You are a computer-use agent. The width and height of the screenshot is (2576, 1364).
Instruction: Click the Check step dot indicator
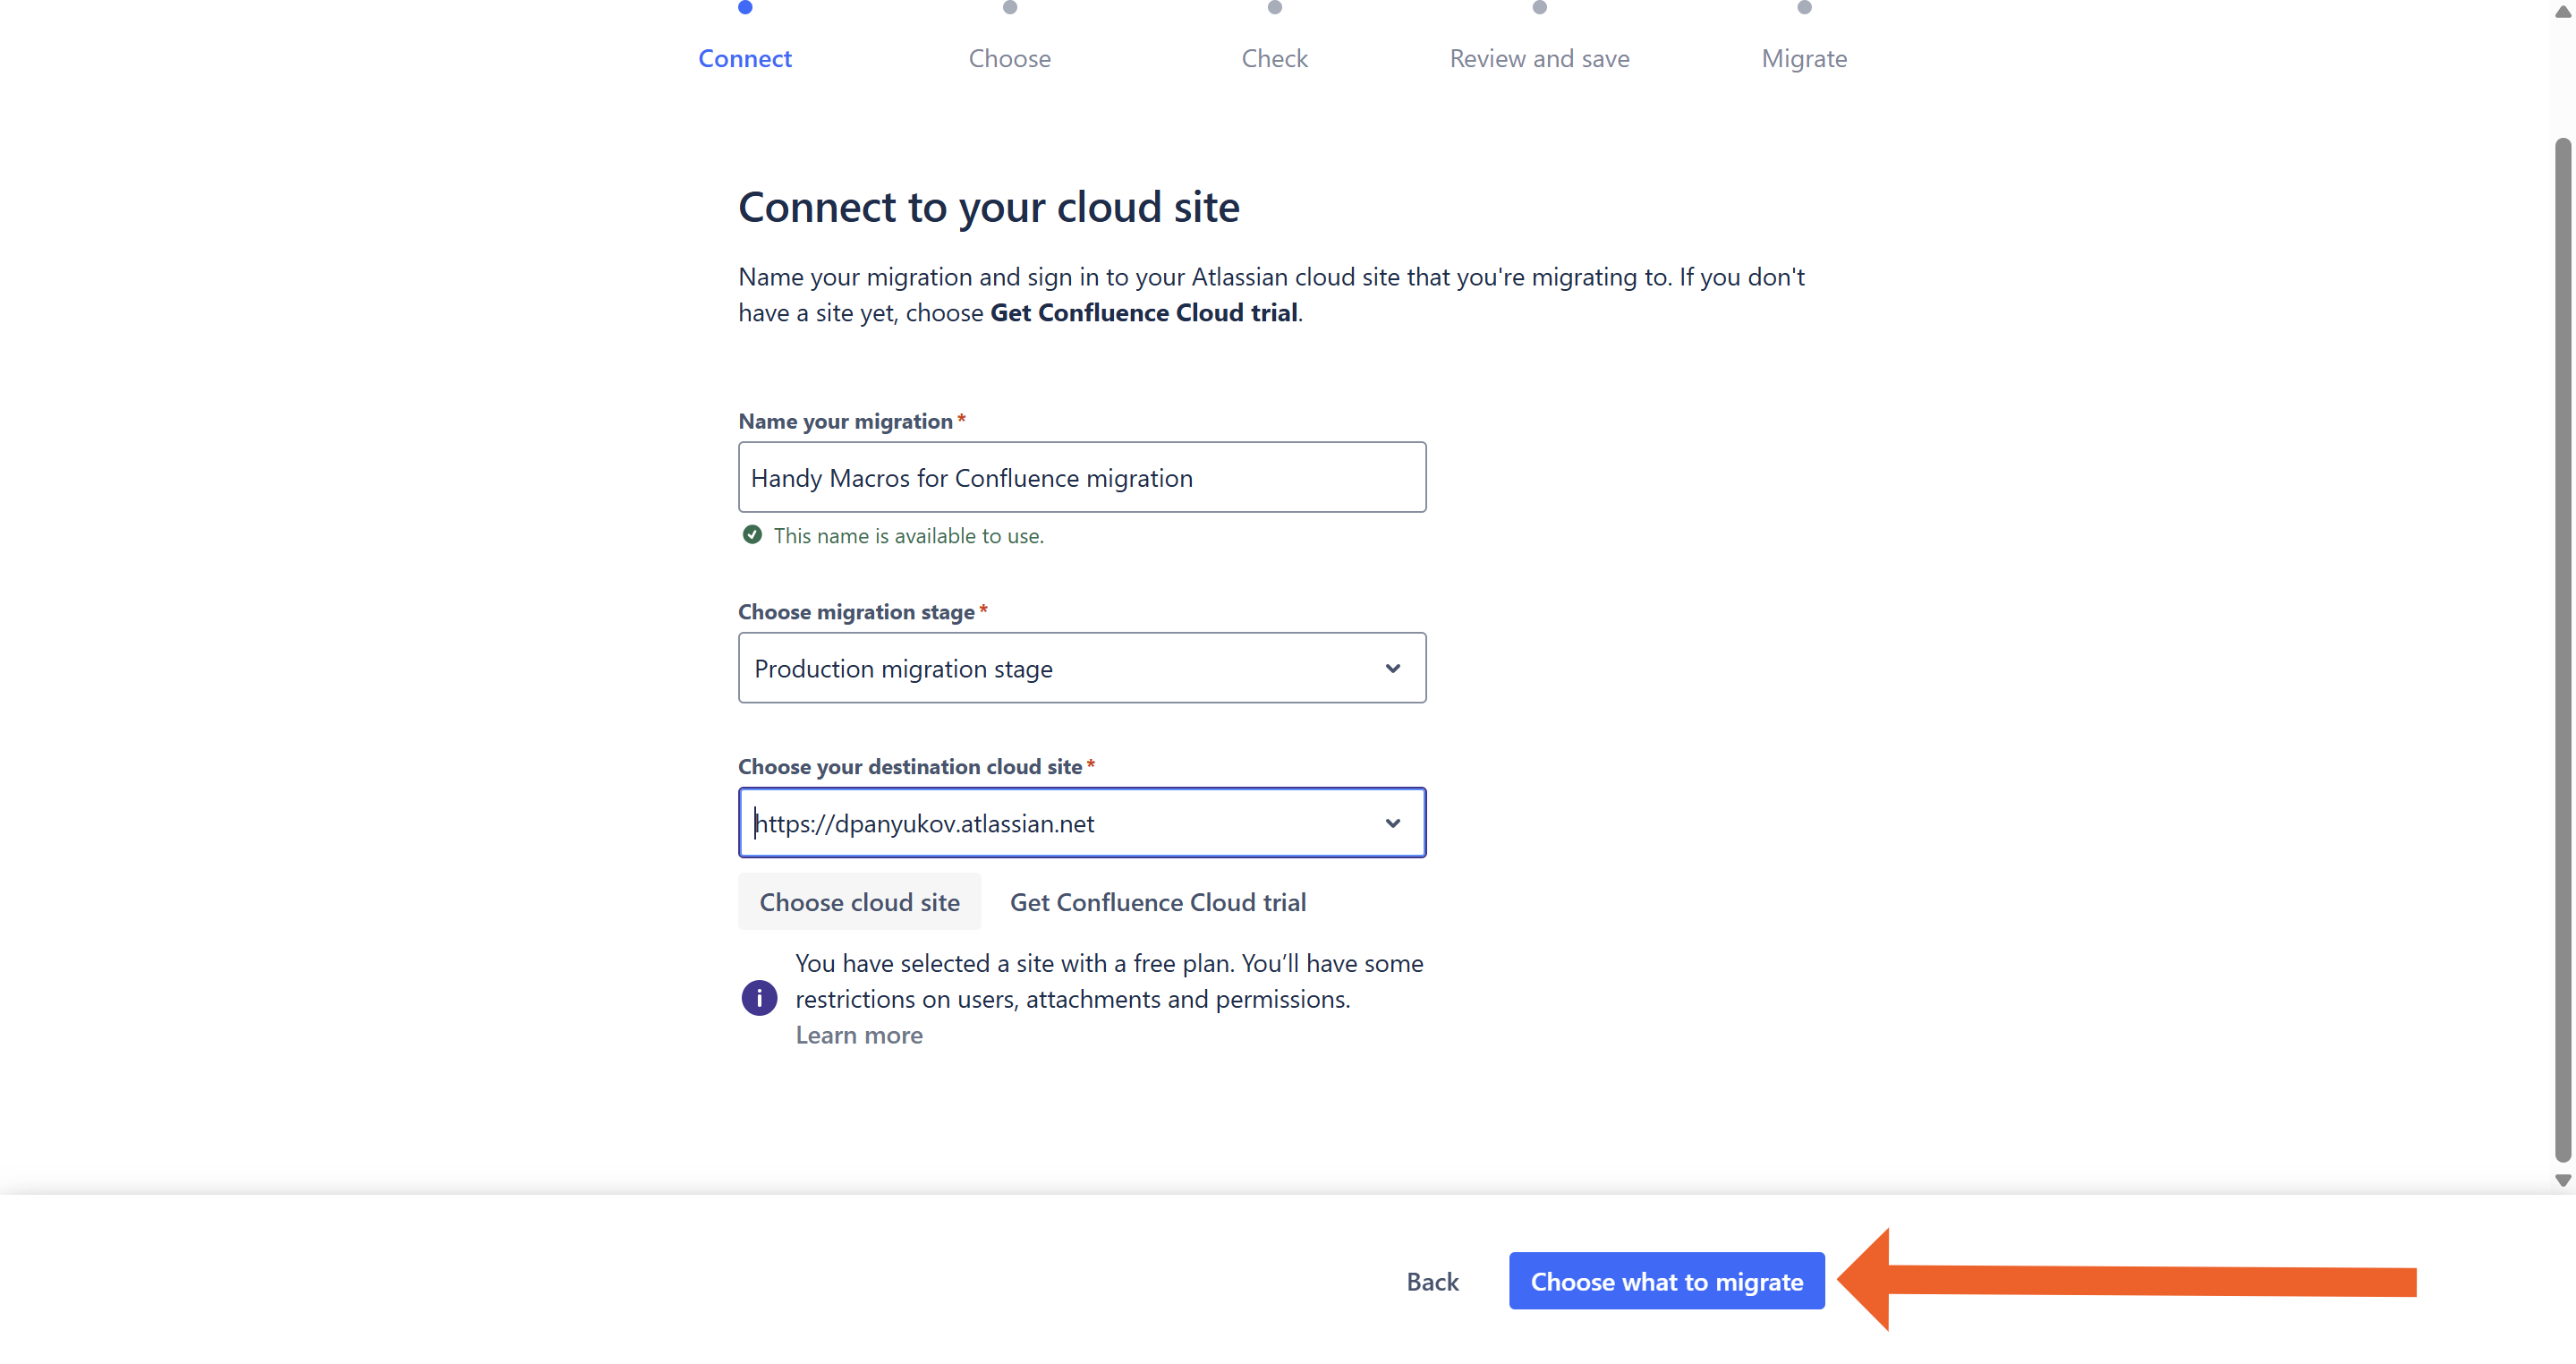coord(1274,8)
